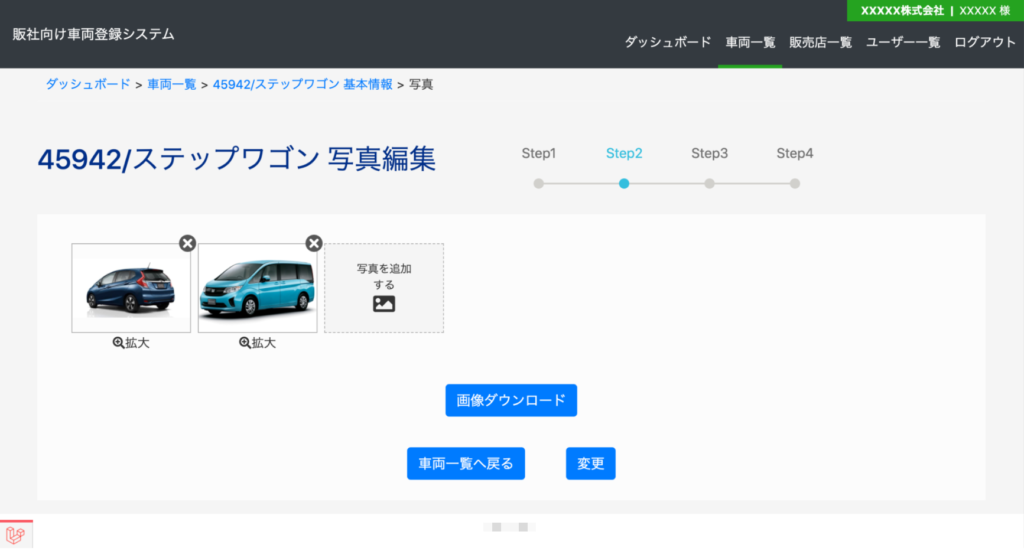Click the active Step2 progress dot
This screenshot has width=1024, height=551.
click(624, 183)
